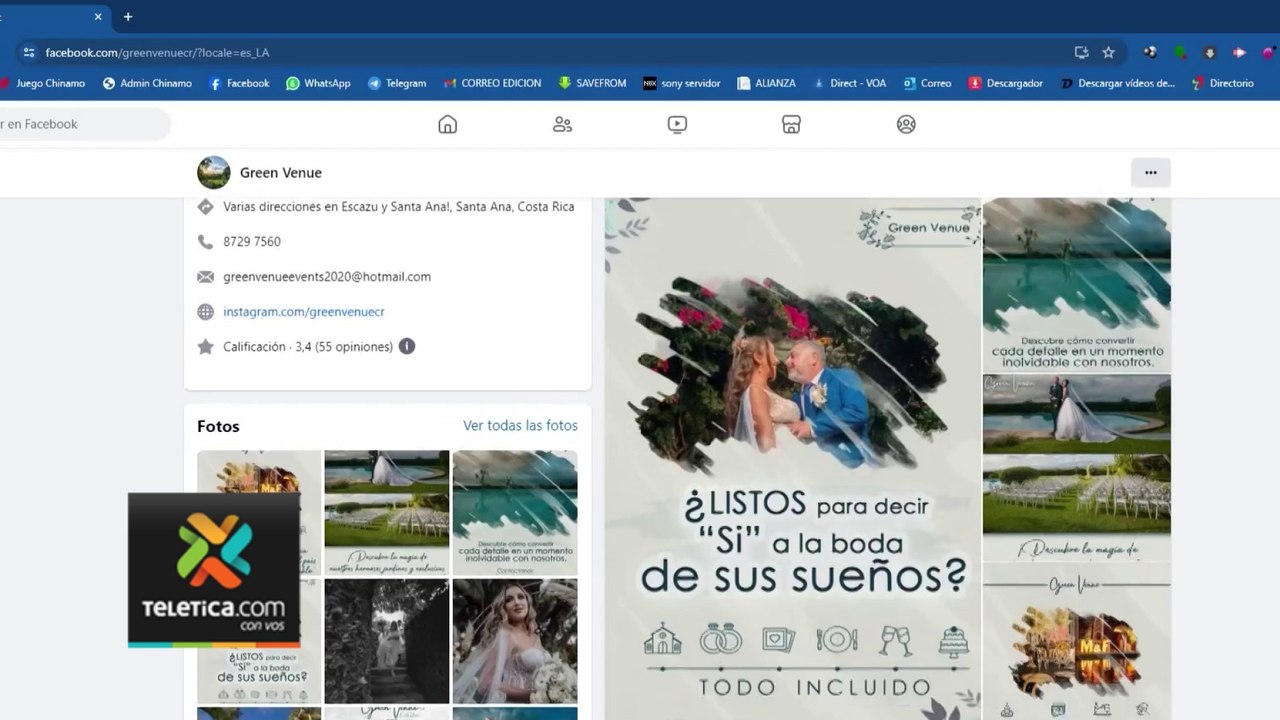Close the current browser tab
Screen dimensions: 1280x720
pos(98,16)
